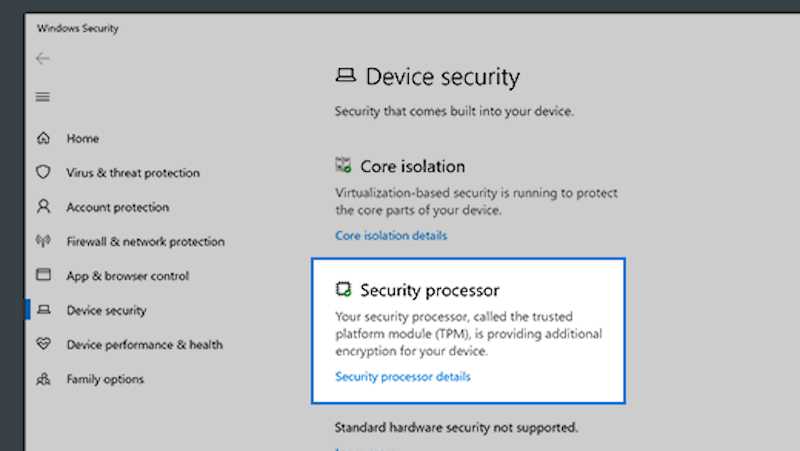
Task: Open Virus & threat protection shield icon
Action: tap(43, 173)
